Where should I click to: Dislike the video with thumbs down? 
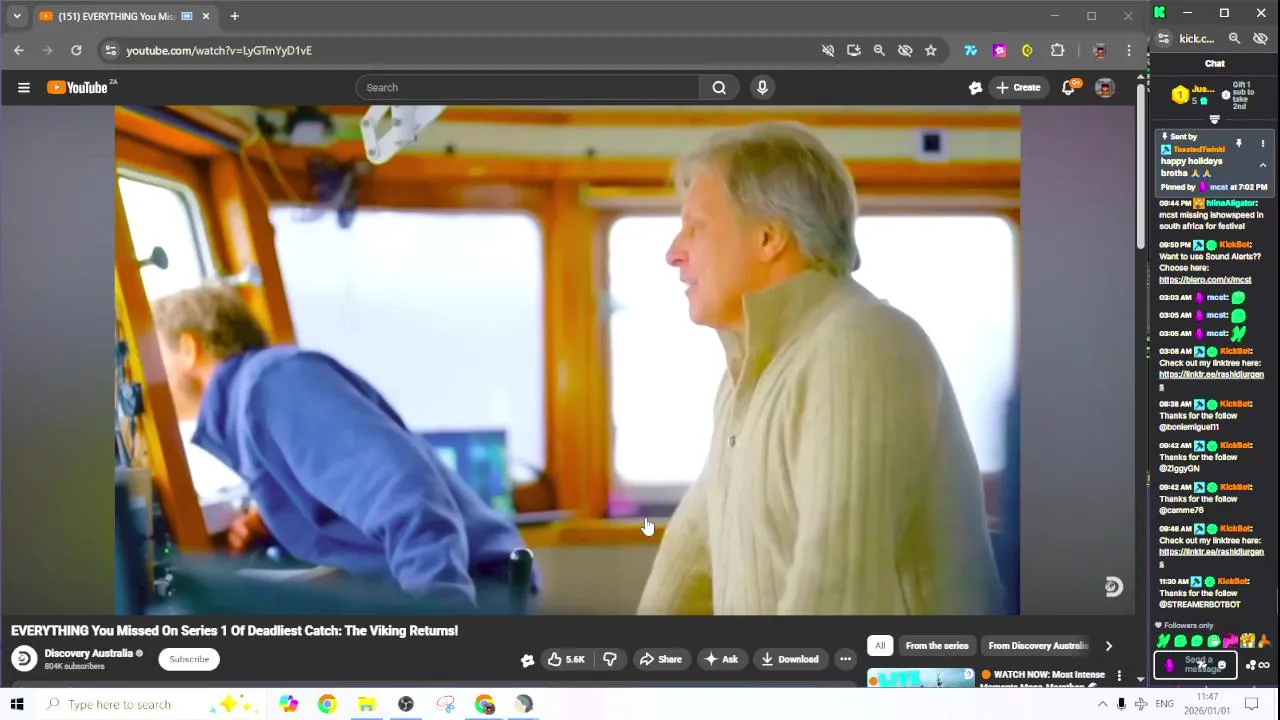tap(609, 659)
